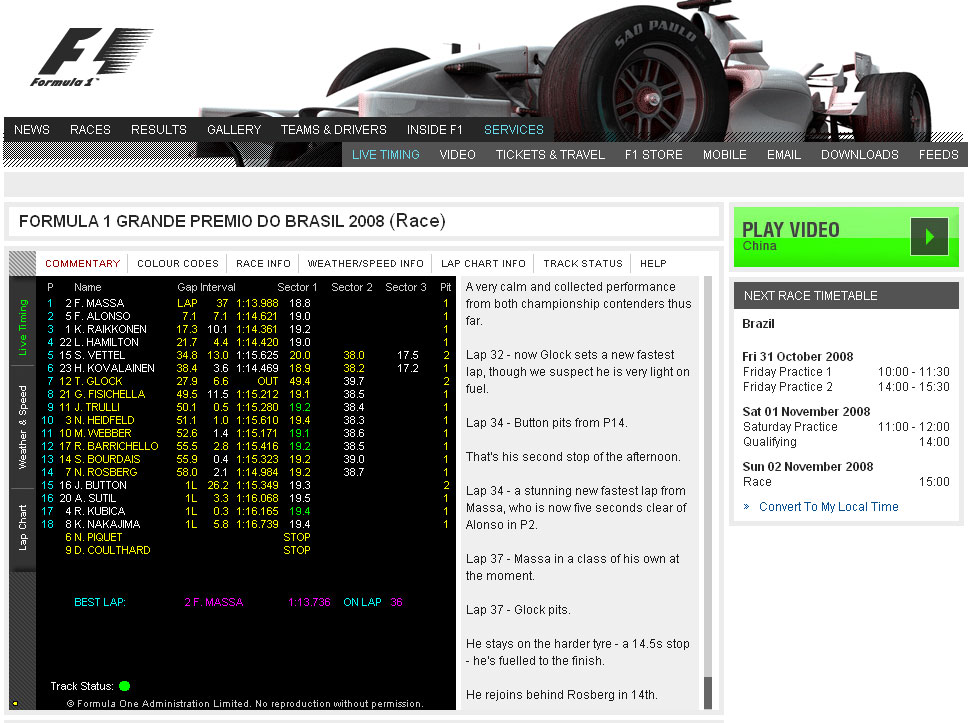Open the RACES menu
968x723 pixels.
(x=90, y=130)
